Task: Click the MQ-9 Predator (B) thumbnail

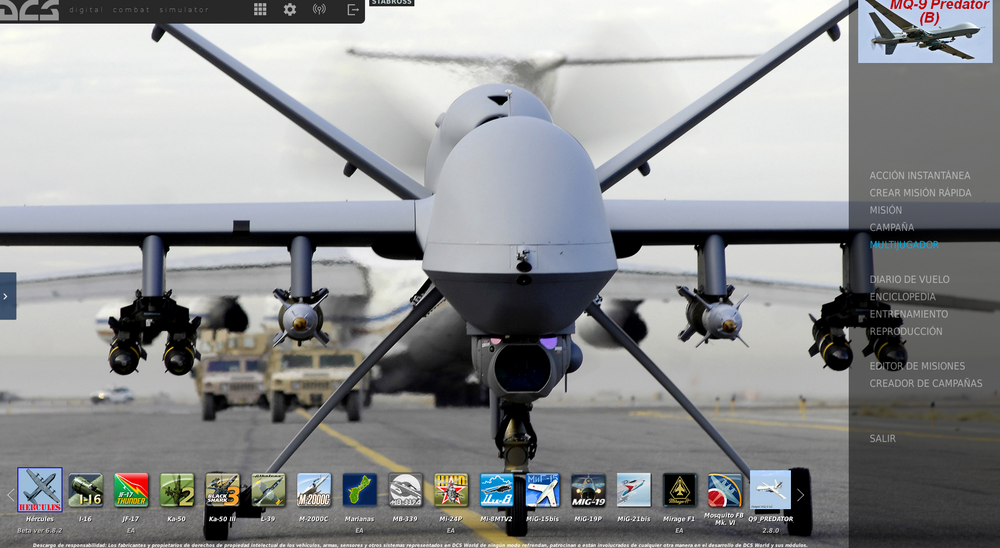Action: tap(925, 31)
